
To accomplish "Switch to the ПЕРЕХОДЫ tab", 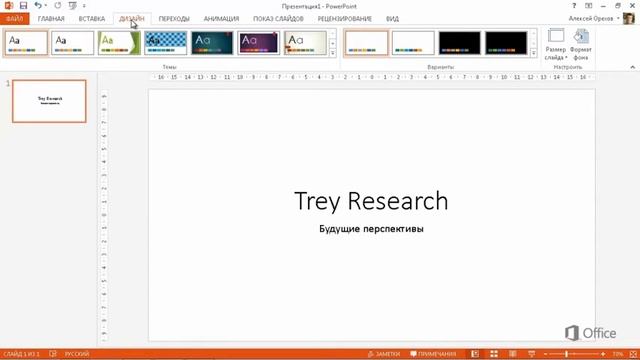I will [x=174, y=19].
